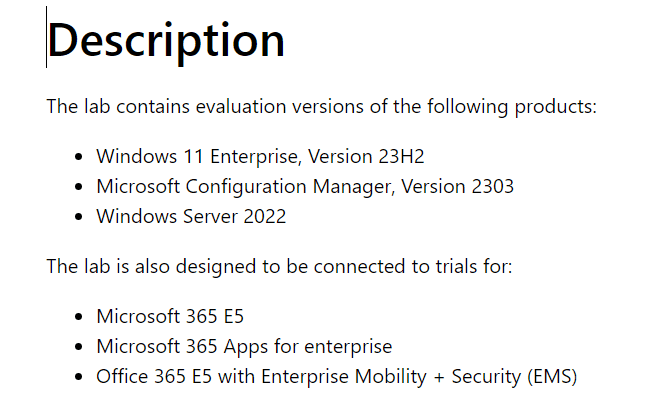Click the 'Microsoft 365 E5' list item

click(x=170, y=317)
